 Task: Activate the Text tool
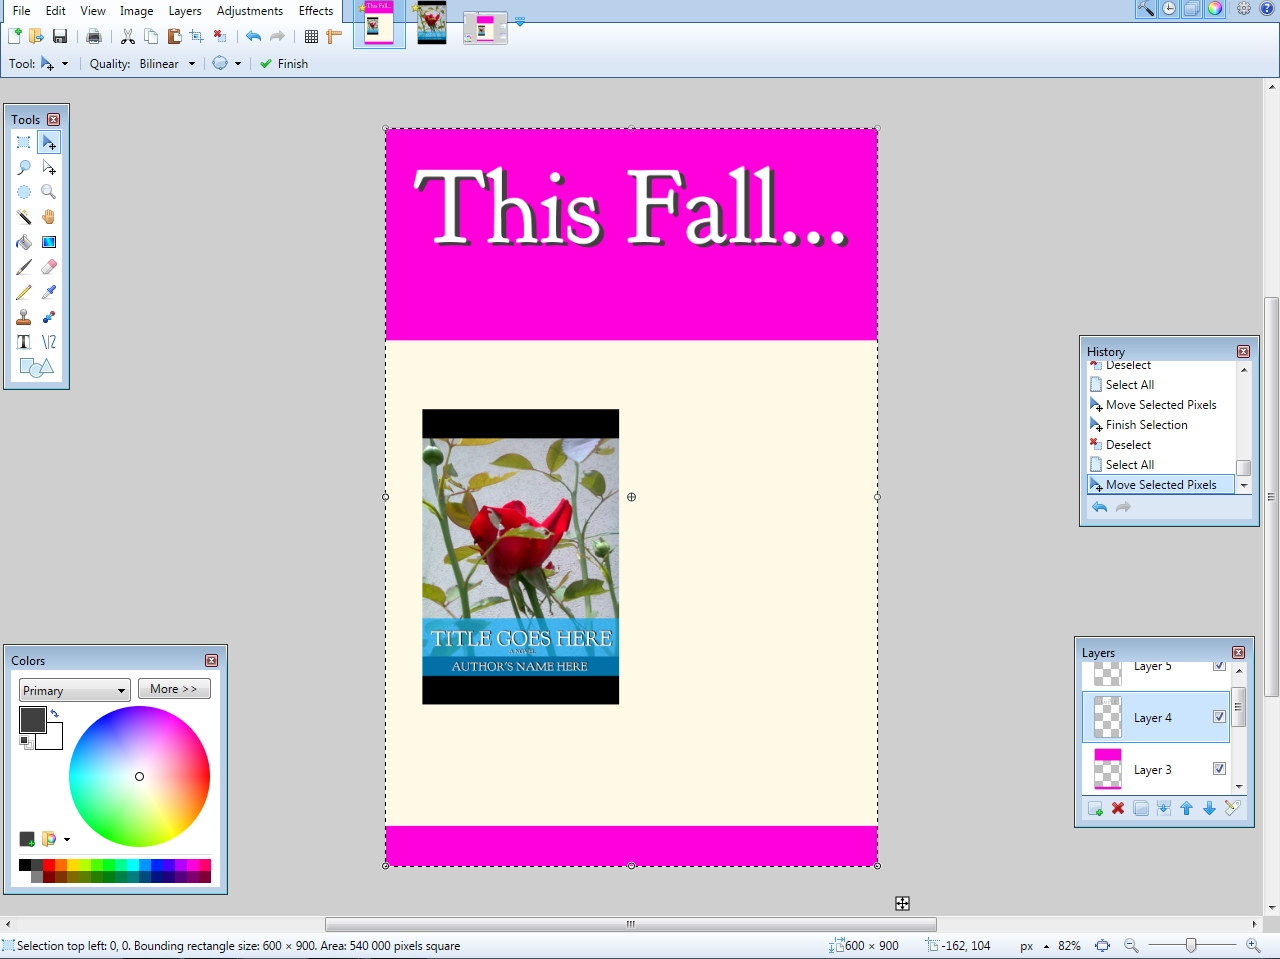tap(24, 342)
